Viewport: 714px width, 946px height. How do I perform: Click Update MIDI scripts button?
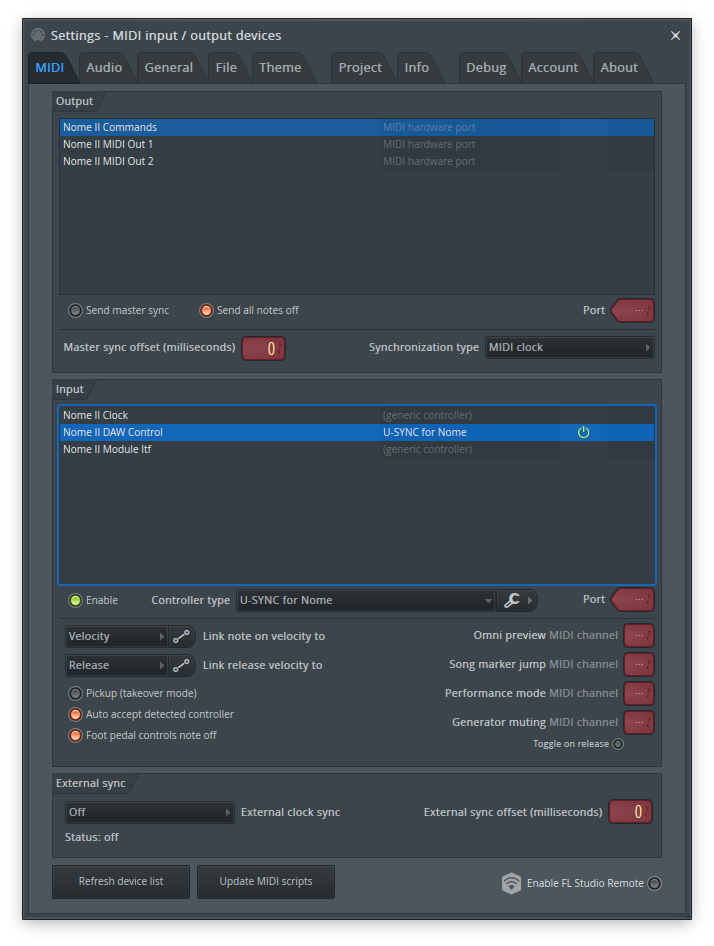266,882
